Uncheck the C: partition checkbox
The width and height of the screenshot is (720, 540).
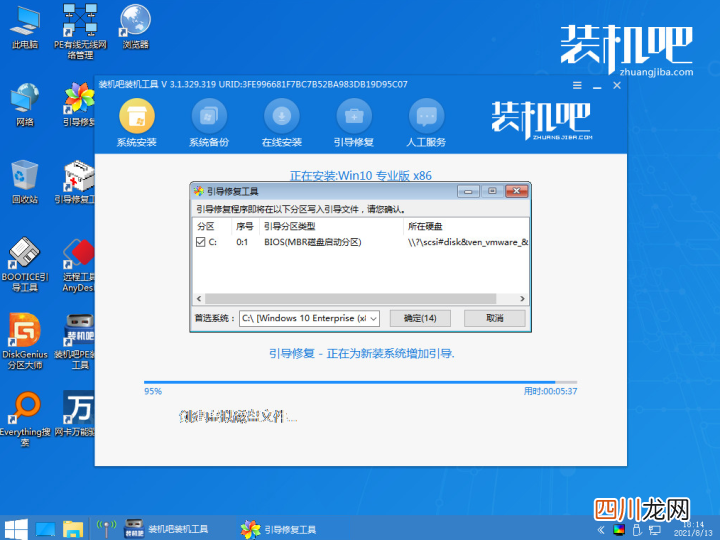(x=200, y=242)
